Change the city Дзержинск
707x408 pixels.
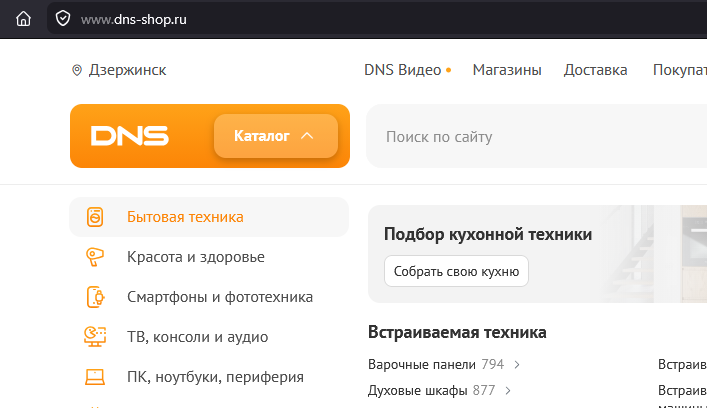tap(127, 70)
